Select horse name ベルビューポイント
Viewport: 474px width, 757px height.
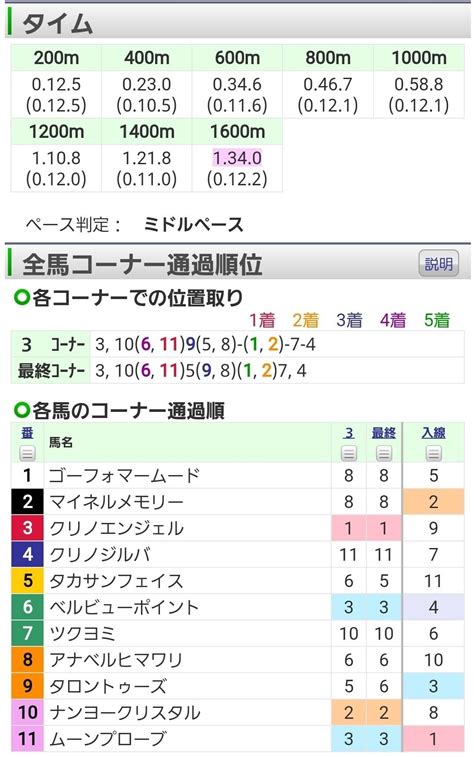click(124, 607)
